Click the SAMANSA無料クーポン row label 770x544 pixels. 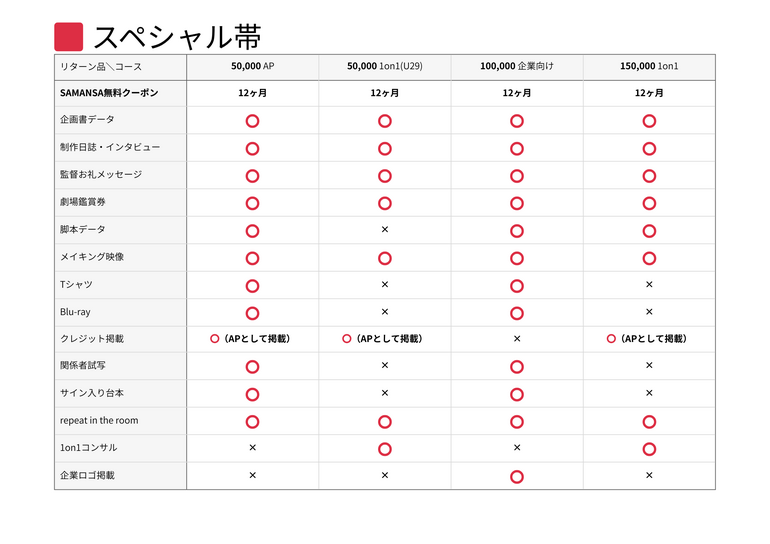pos(109,93)
